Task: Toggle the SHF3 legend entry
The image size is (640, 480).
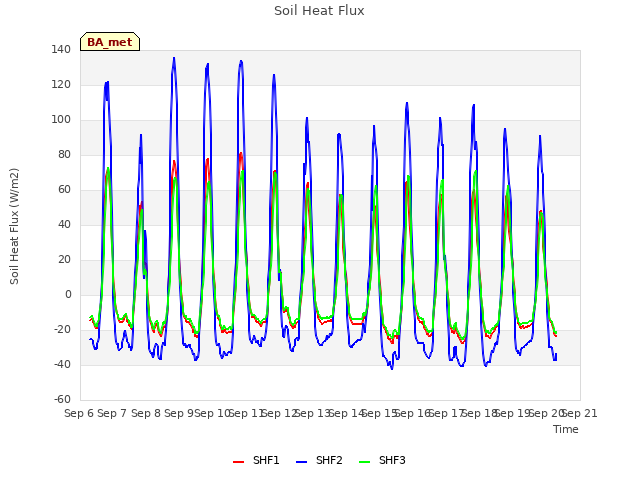Action: pos(382,460)
